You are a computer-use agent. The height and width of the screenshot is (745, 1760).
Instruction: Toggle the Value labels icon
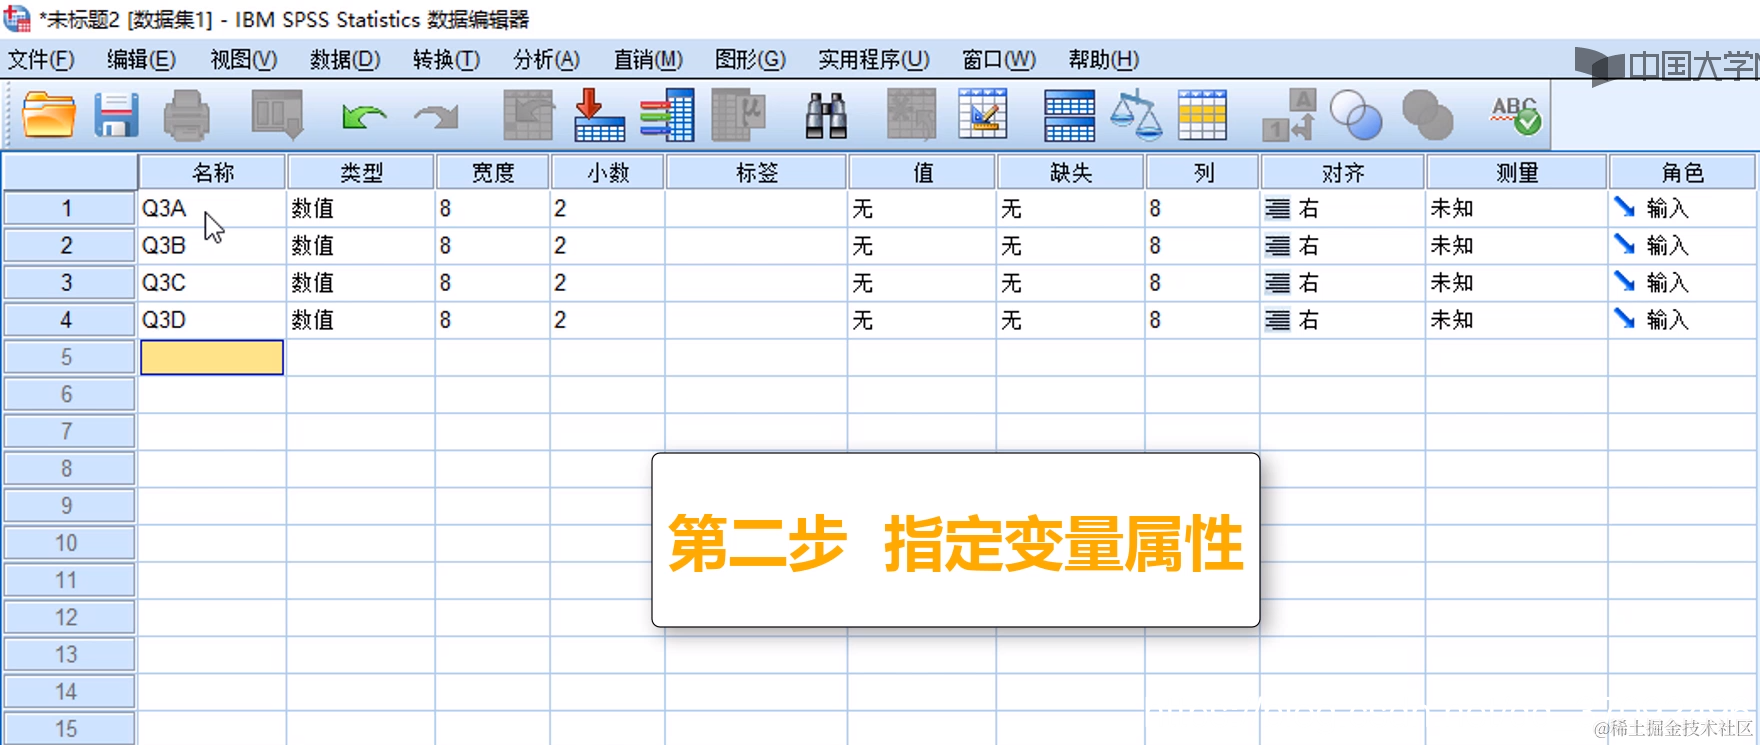1289,115
